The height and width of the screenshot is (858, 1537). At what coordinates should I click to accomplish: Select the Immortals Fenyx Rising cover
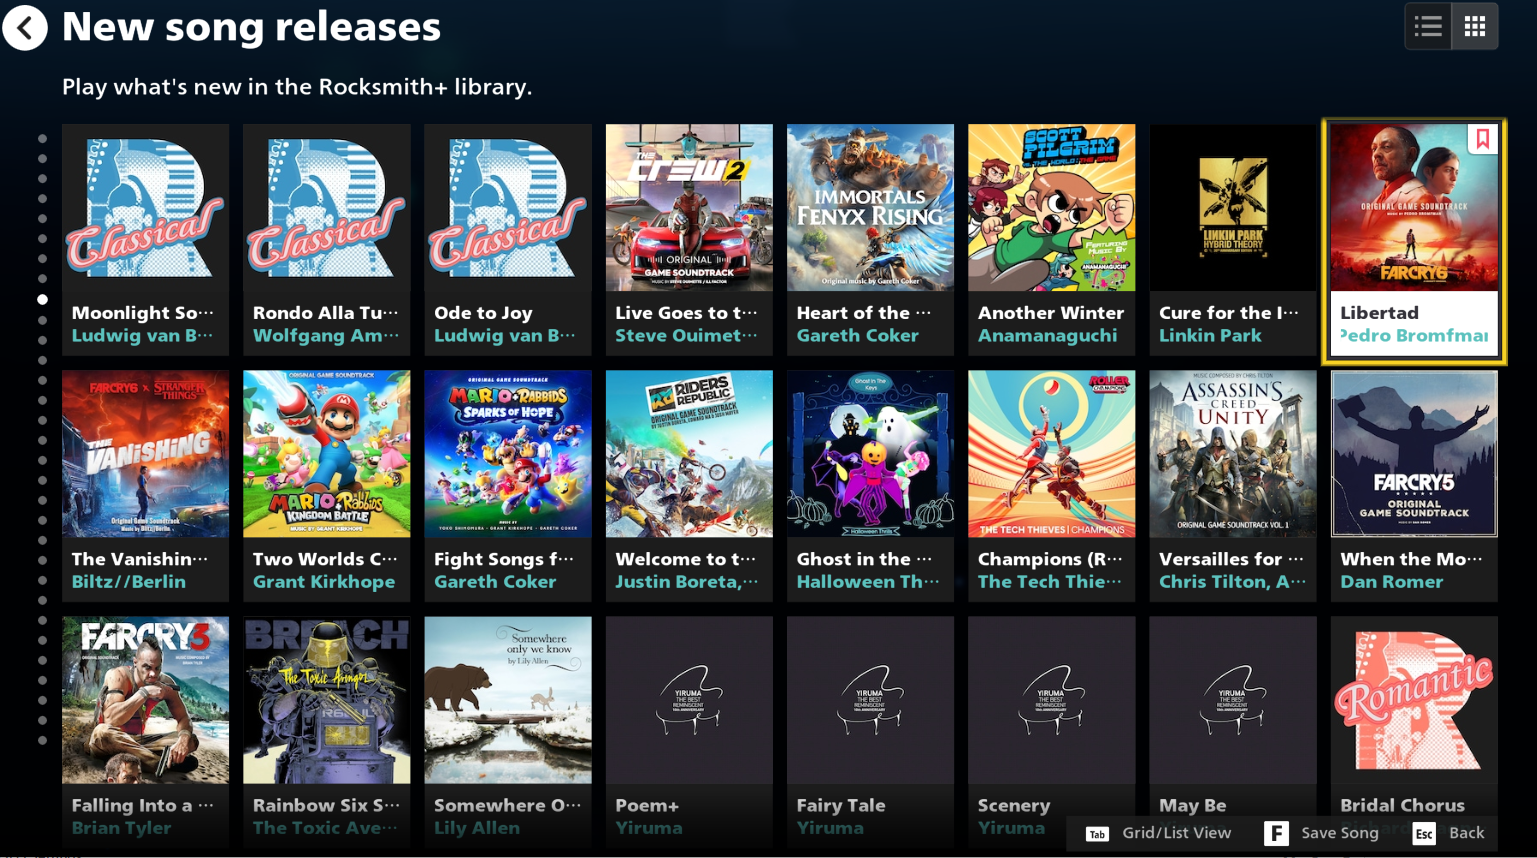pyautogui.click(x=870, y=208)
